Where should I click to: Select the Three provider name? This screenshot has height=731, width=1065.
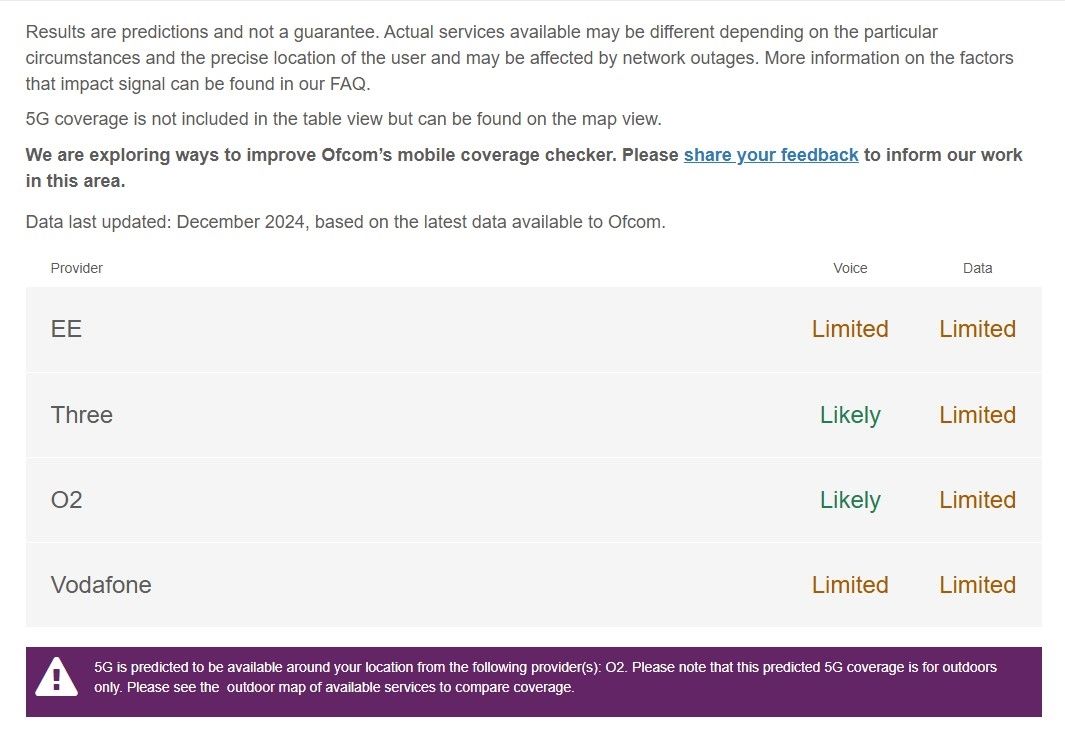[82, 414]
